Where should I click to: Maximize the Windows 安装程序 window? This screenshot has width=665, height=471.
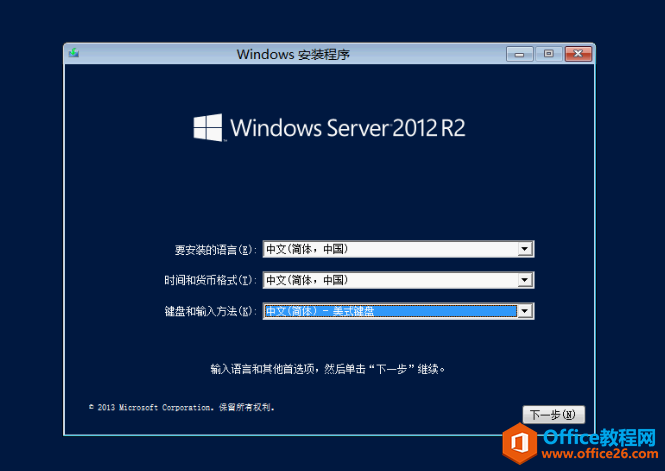pyautogui.click(x=548, y=54)
